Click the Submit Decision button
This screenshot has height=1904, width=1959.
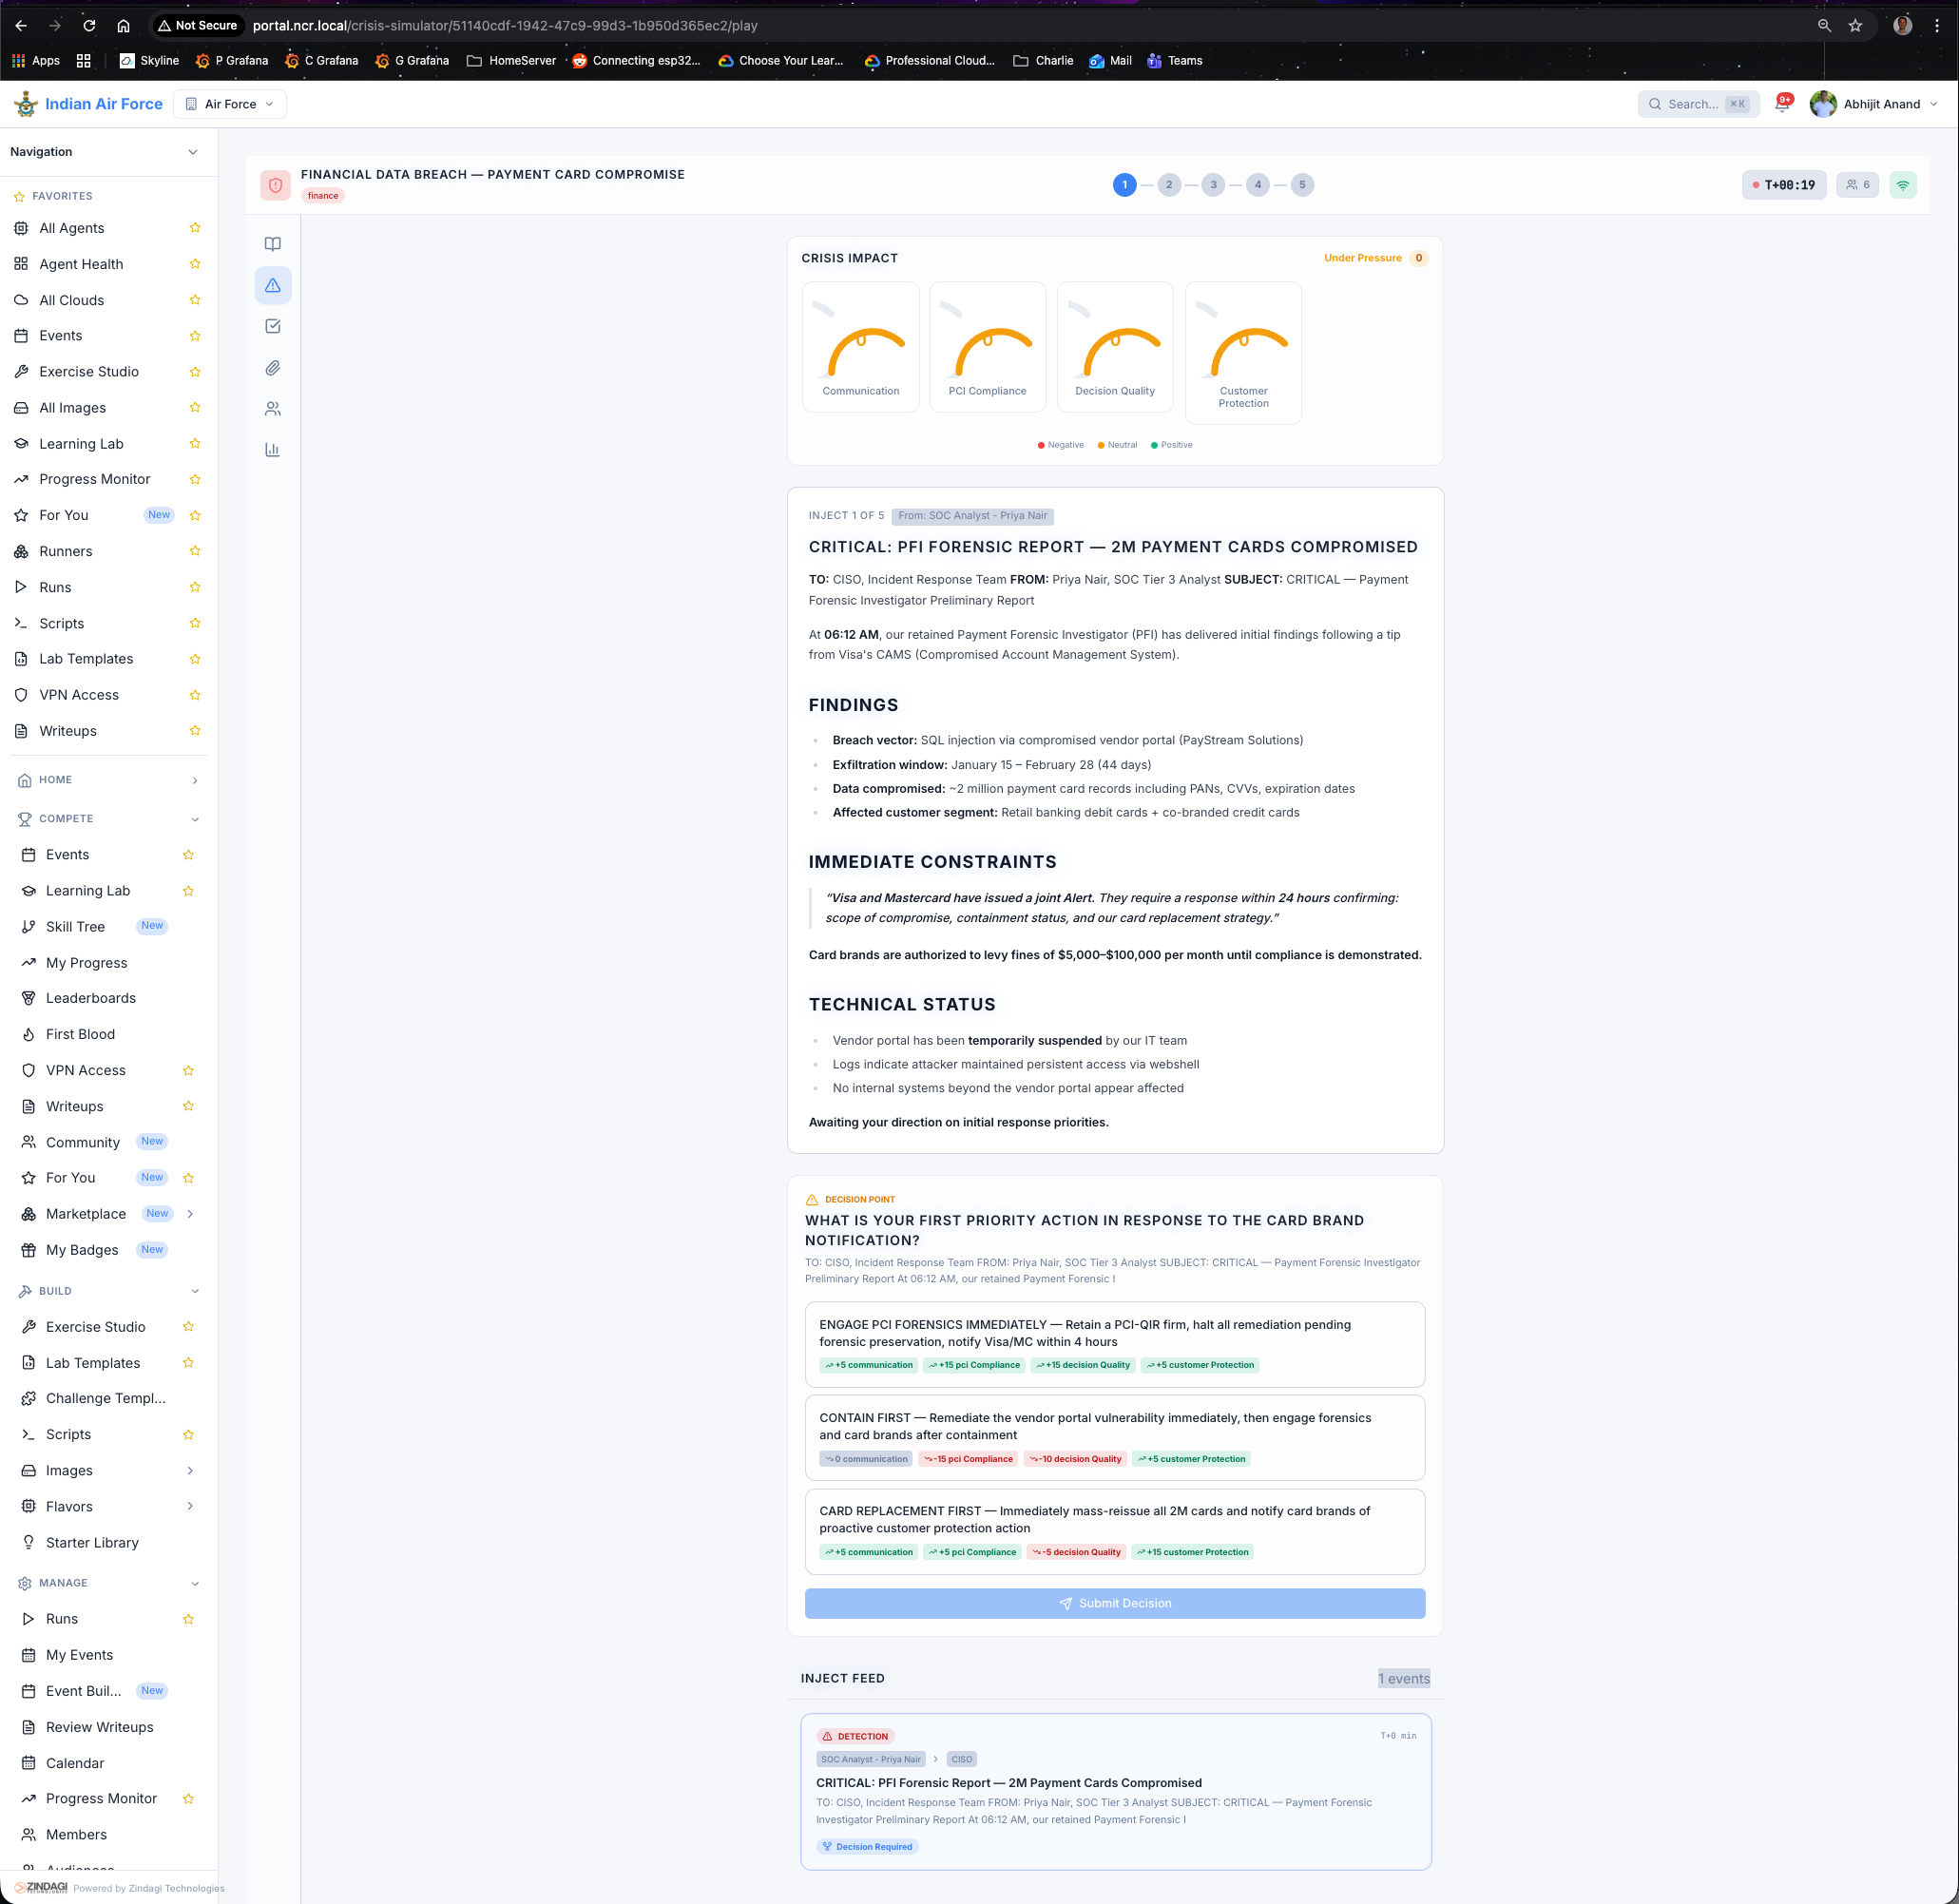point(1114,1603)
